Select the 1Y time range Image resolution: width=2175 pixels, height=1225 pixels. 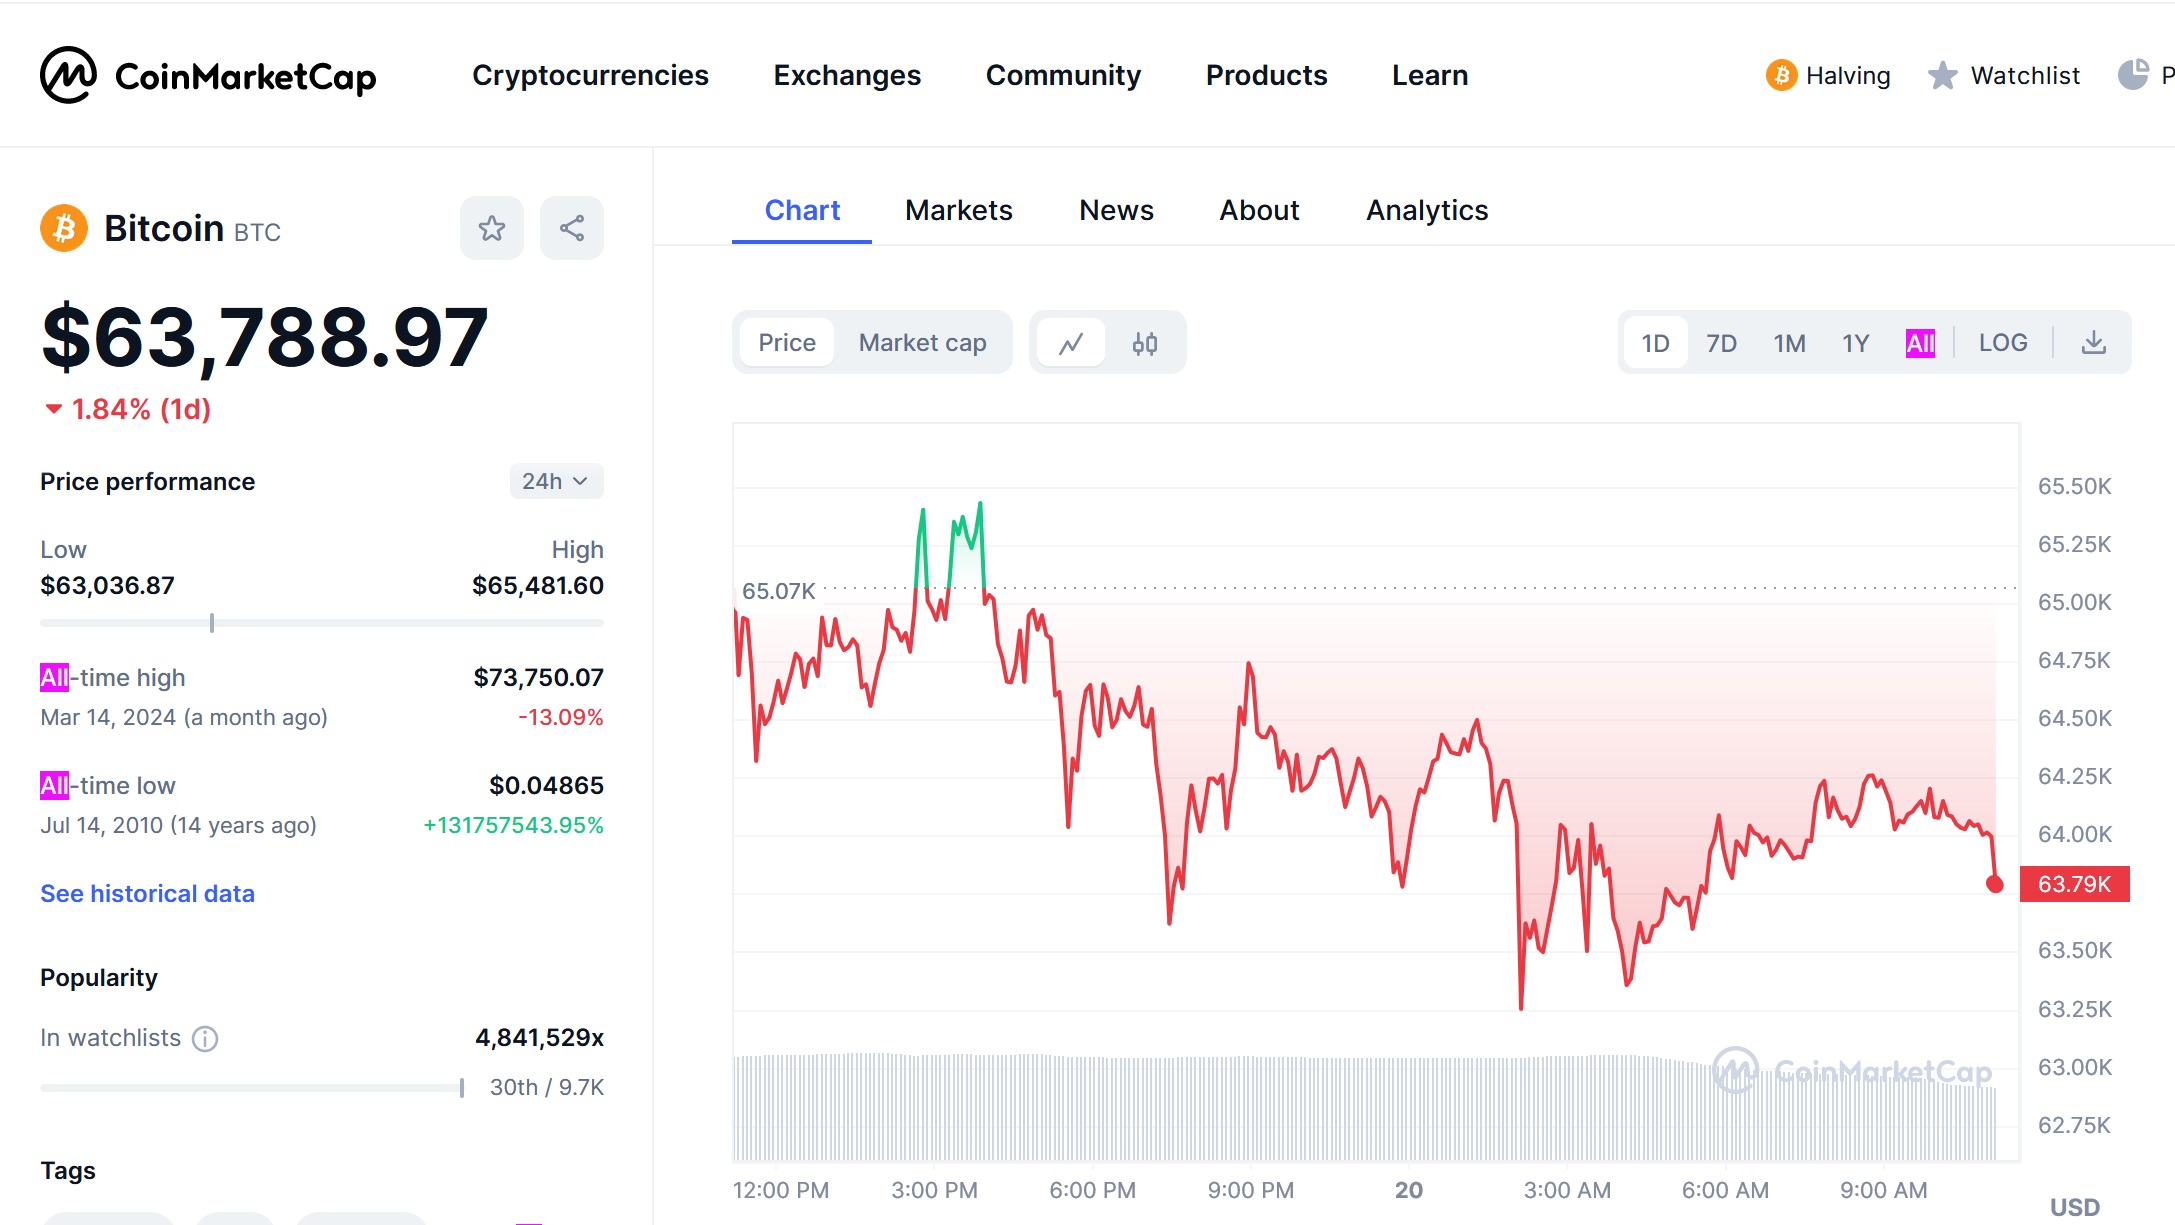click(1856, 343)
